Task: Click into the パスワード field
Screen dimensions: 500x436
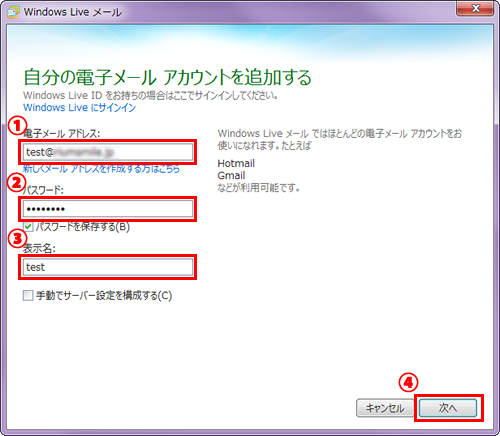Action: [x=108, y=209]
